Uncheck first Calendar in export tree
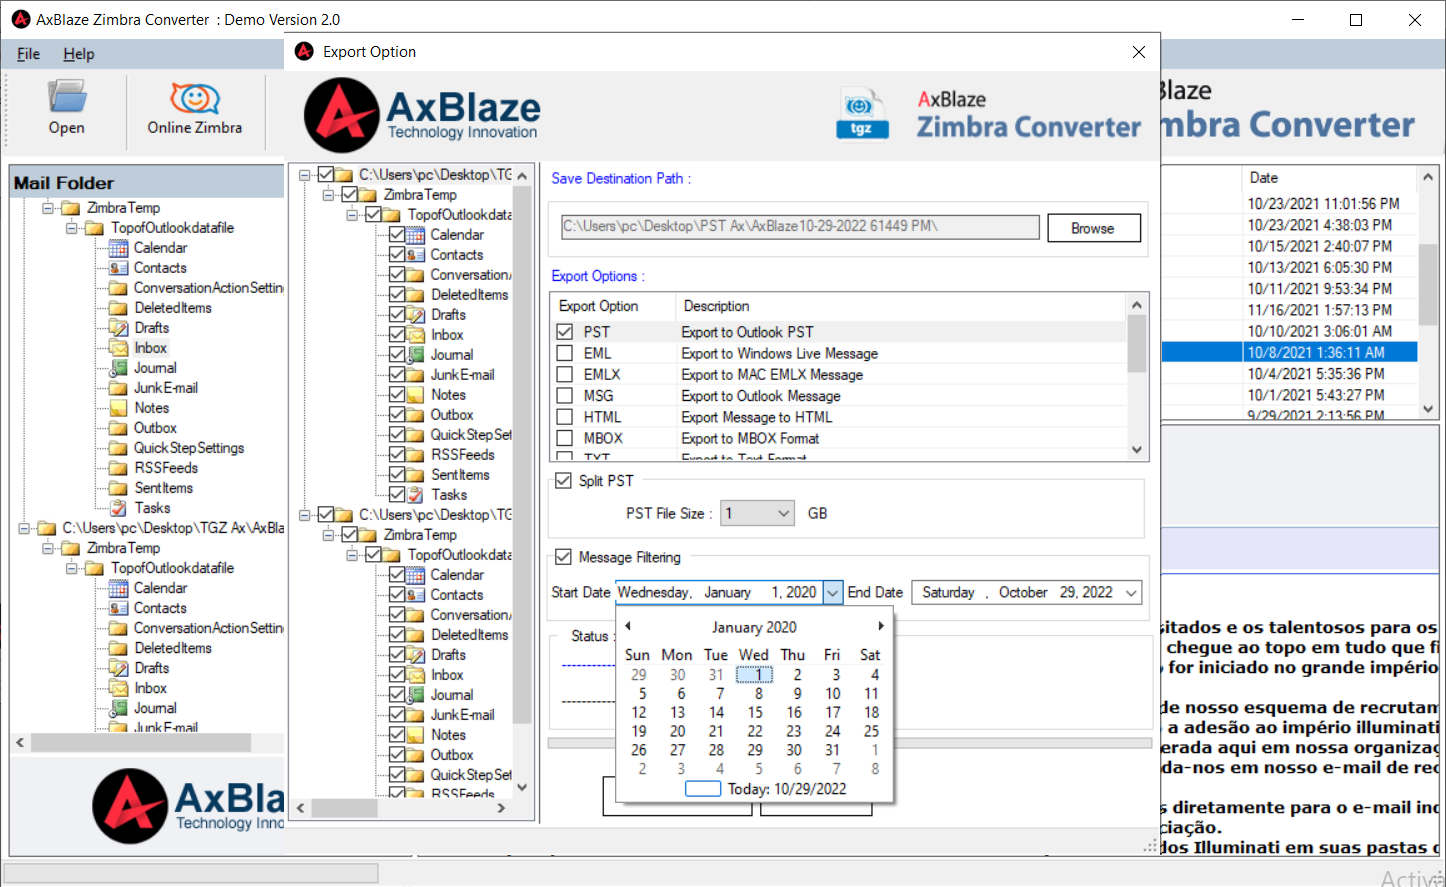 [x=397, y=235]
